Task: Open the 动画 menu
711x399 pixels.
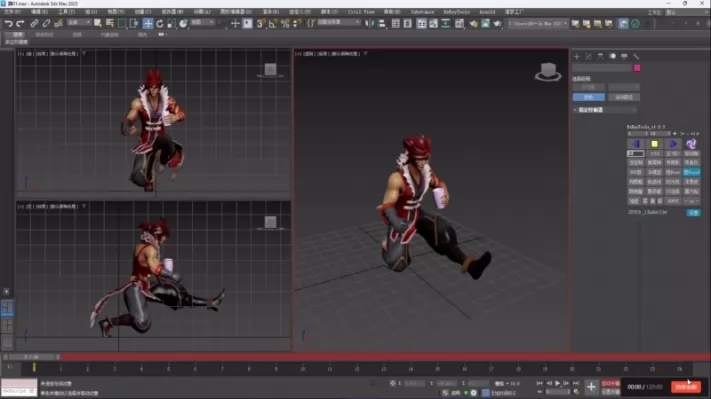Action: tap(202, 12)
